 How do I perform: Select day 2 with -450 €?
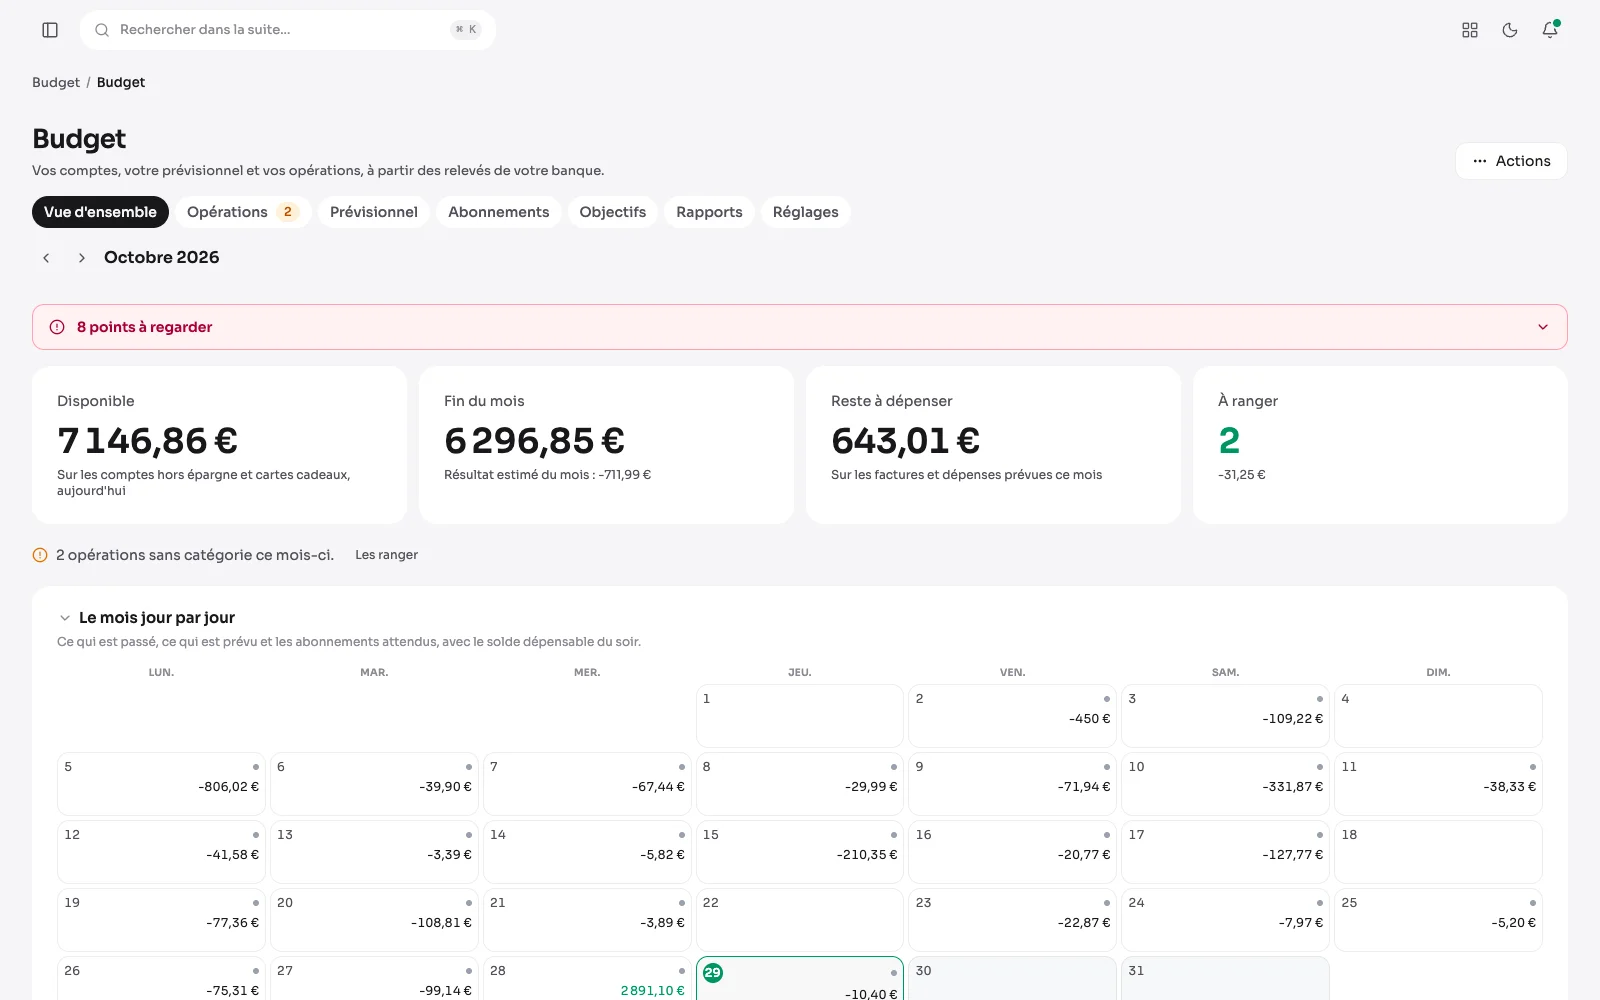1012,716
